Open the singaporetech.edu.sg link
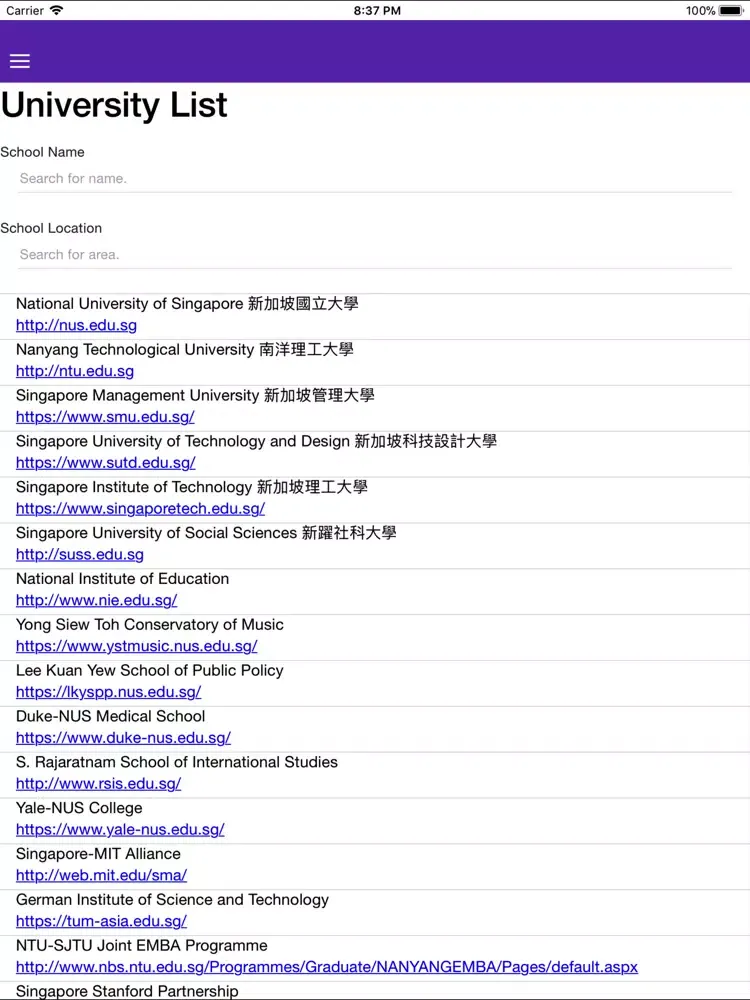This screenshot has width=750, height=1000. point(140,509)
